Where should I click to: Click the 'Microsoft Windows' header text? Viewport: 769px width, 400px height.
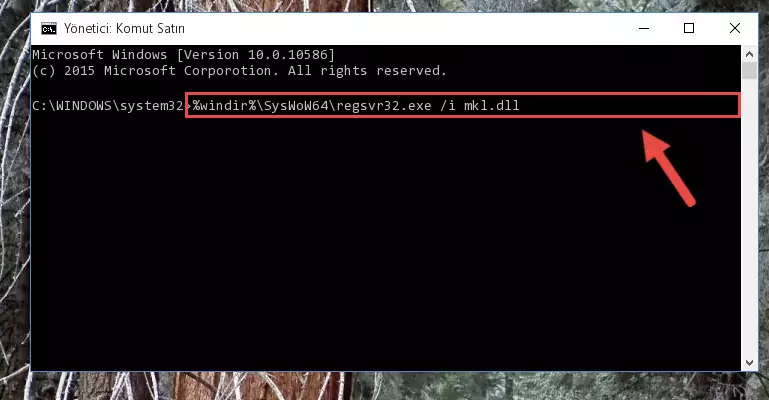click(x=100, y=54)
